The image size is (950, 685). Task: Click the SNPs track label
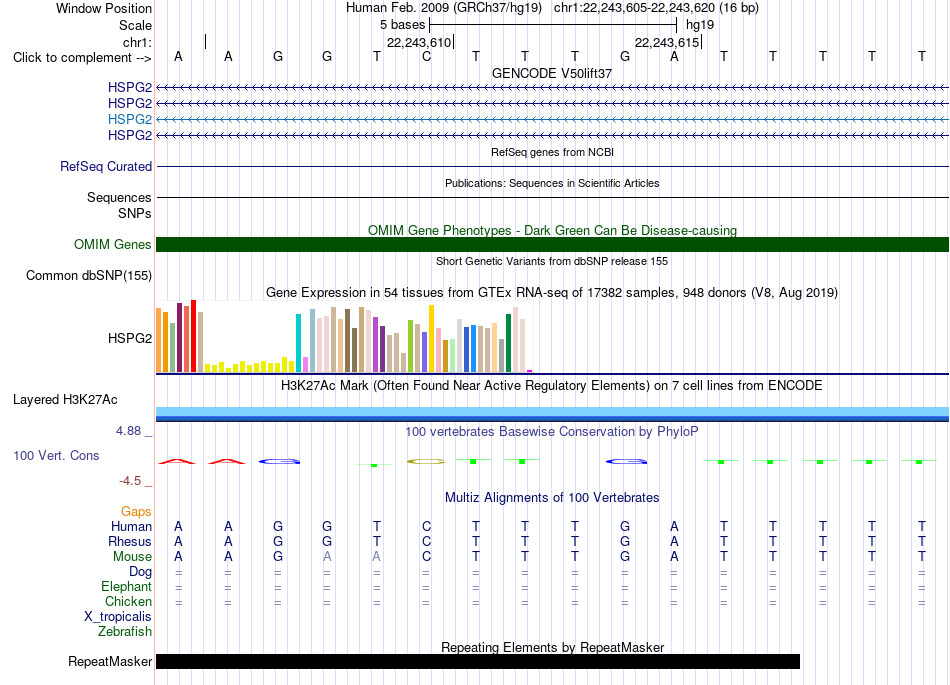click(x=135, y=213)
